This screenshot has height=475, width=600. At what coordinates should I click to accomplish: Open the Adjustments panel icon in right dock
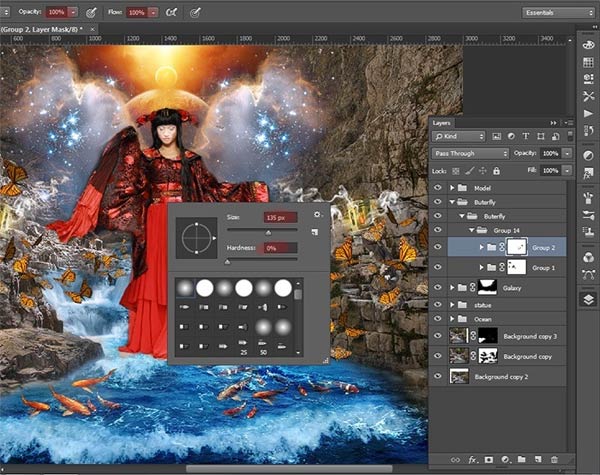588,155
